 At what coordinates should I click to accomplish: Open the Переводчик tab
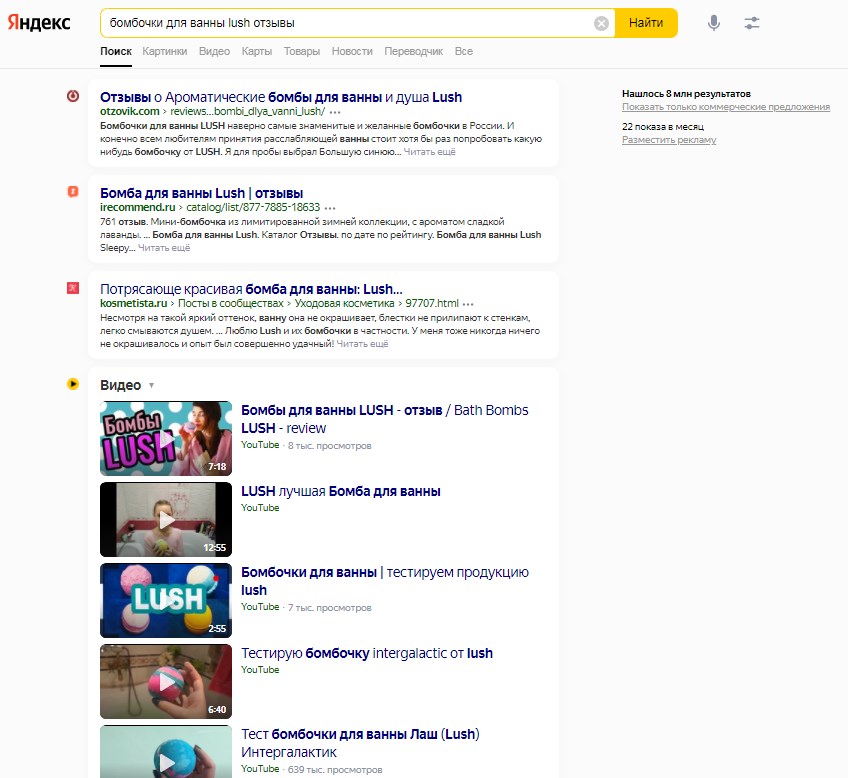click(414, 51)
